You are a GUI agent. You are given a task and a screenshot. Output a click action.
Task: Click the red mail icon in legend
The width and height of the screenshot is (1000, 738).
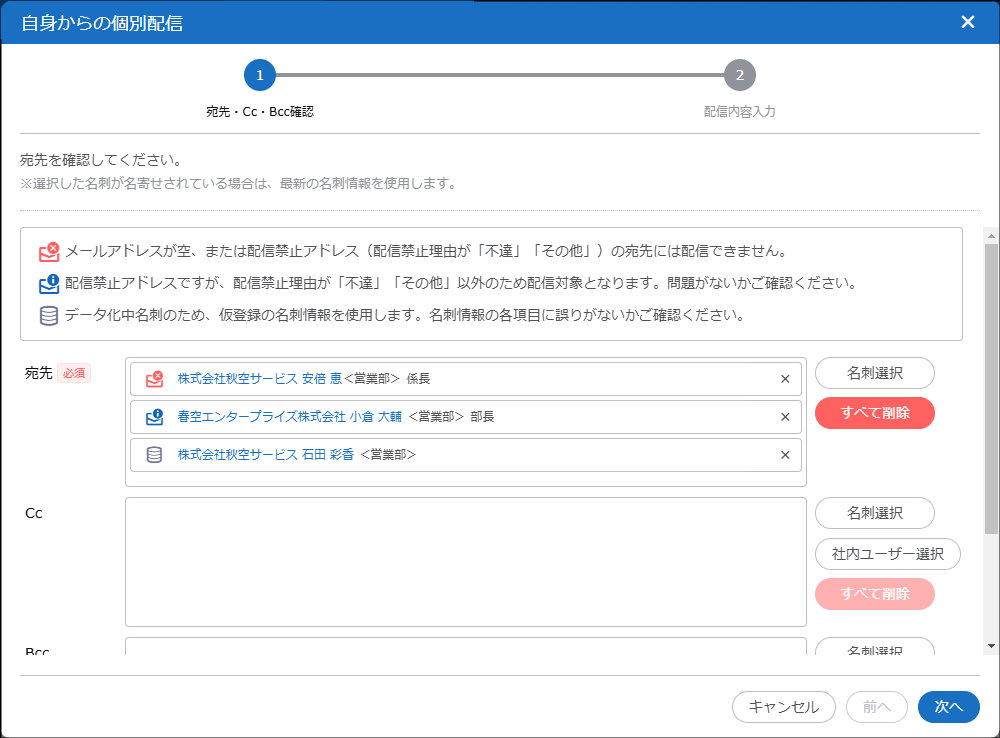pyautogui.click(x=49, y=252)
